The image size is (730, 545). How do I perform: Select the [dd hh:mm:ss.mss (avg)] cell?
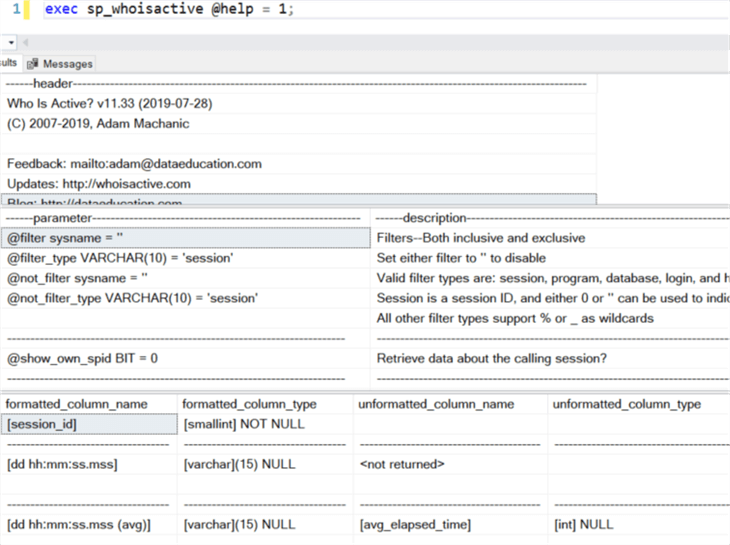[x=89, y=525]
